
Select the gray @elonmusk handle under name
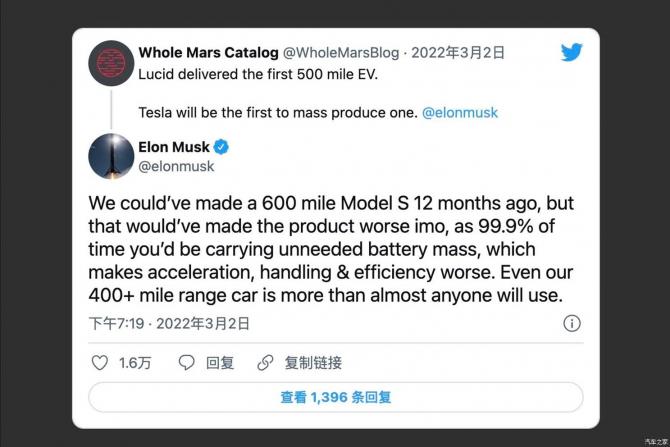click(177, 166)
